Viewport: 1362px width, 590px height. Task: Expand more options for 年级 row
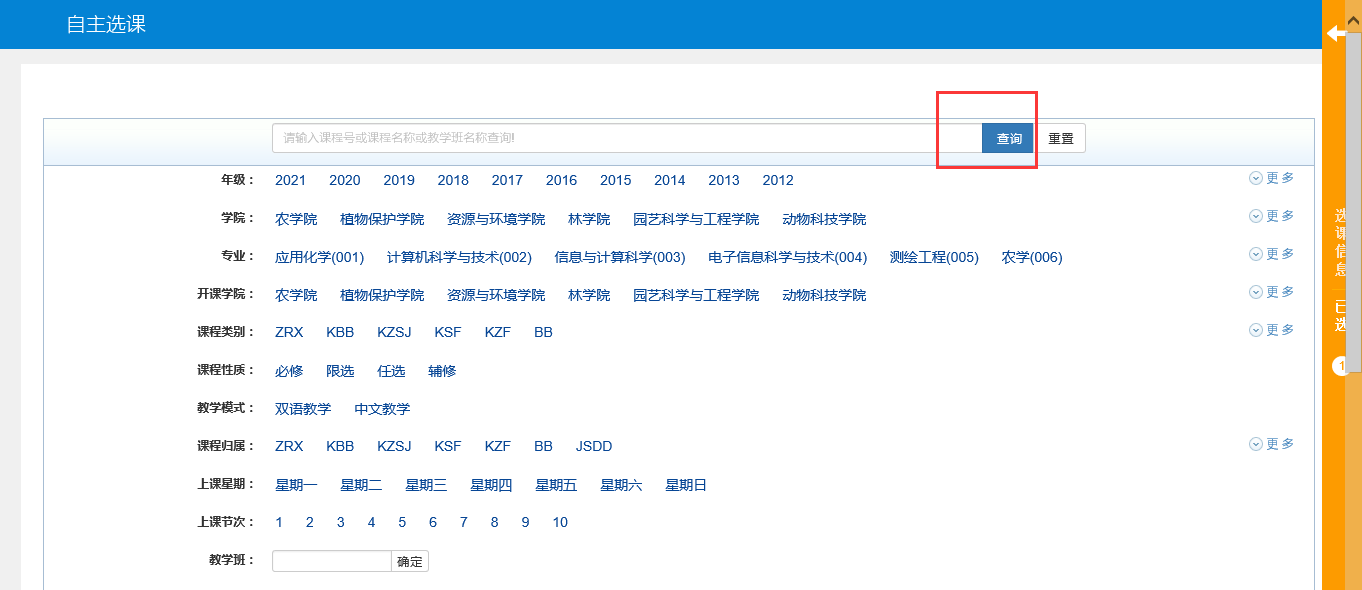1271,178
